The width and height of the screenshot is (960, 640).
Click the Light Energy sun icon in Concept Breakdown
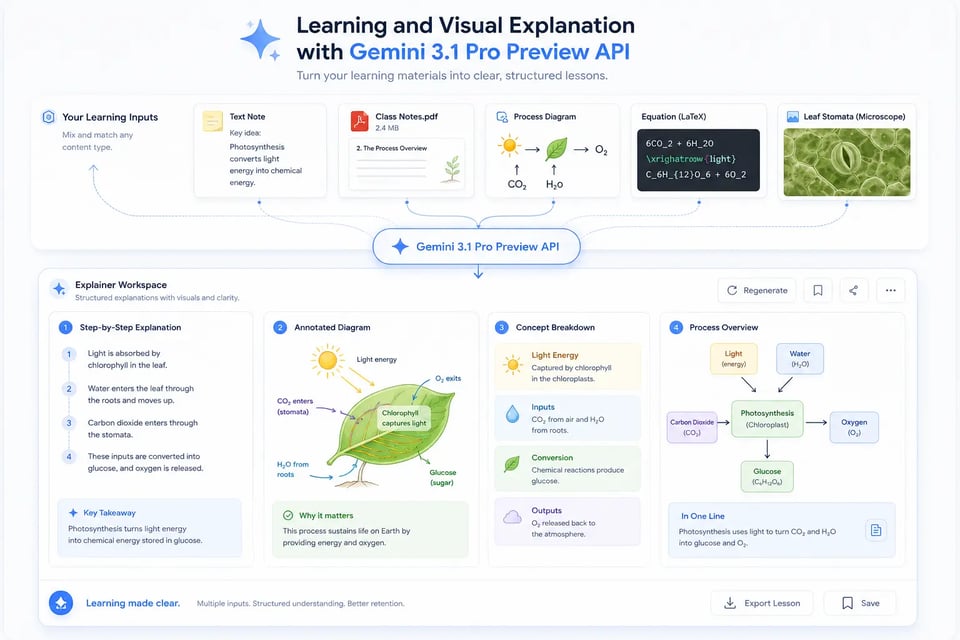point(513,365)
